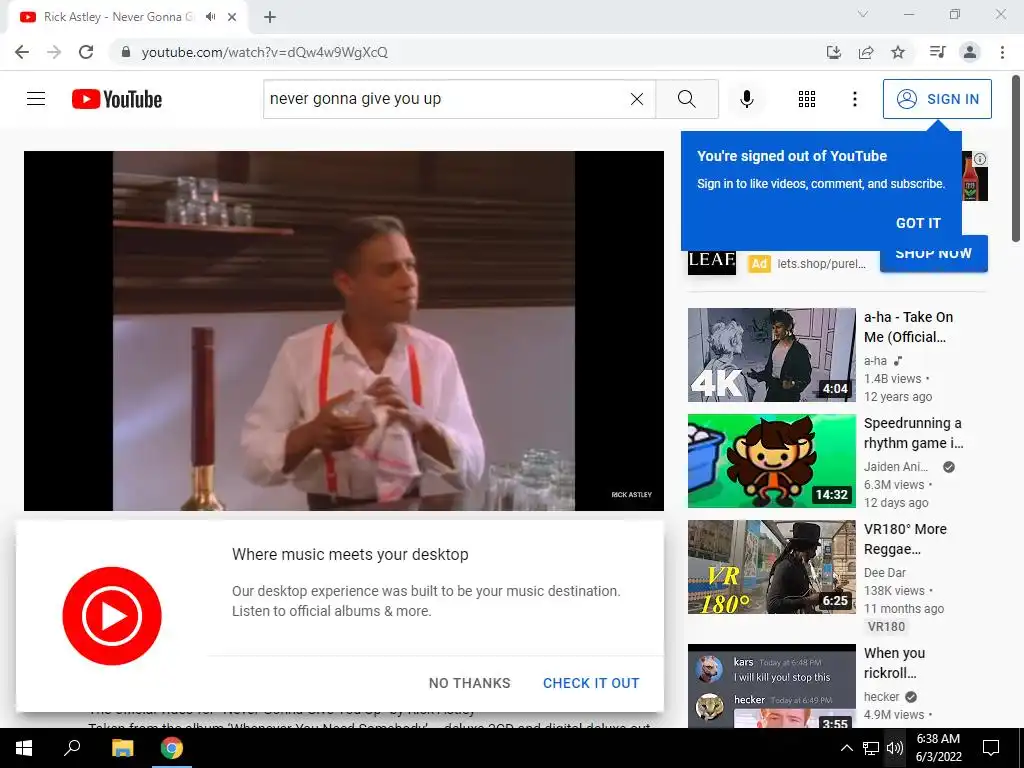The width and height of the screenshot is (1024, 768).
Task: Click the ad link lets.shop/purel
Action: click(x=821, y=264)
